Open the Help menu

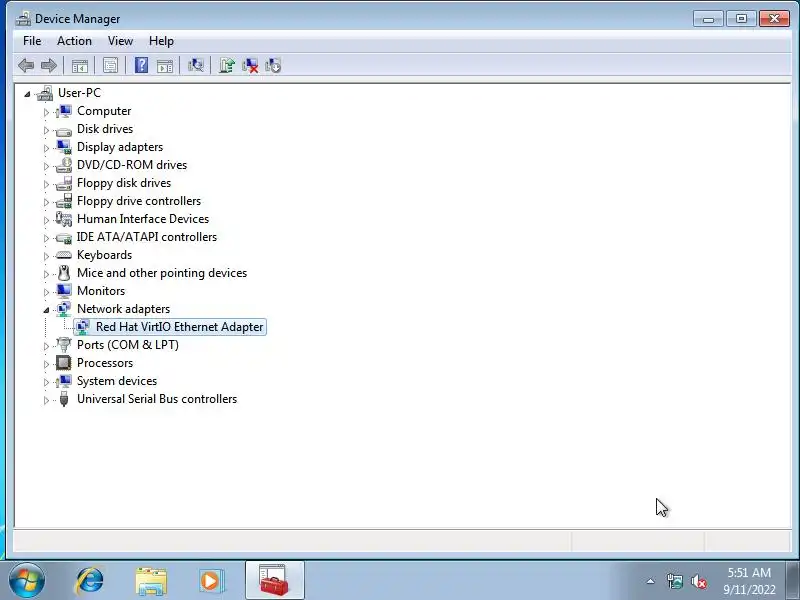161,41
